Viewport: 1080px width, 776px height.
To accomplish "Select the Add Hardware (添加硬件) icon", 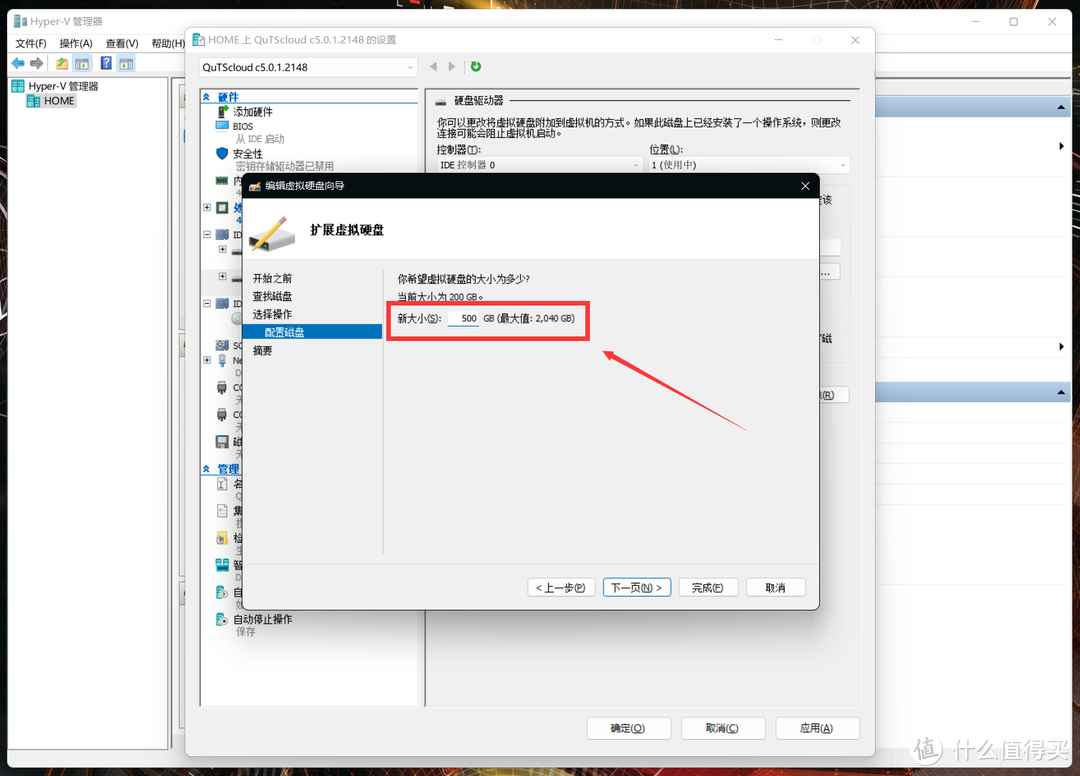I will (222, 112).
